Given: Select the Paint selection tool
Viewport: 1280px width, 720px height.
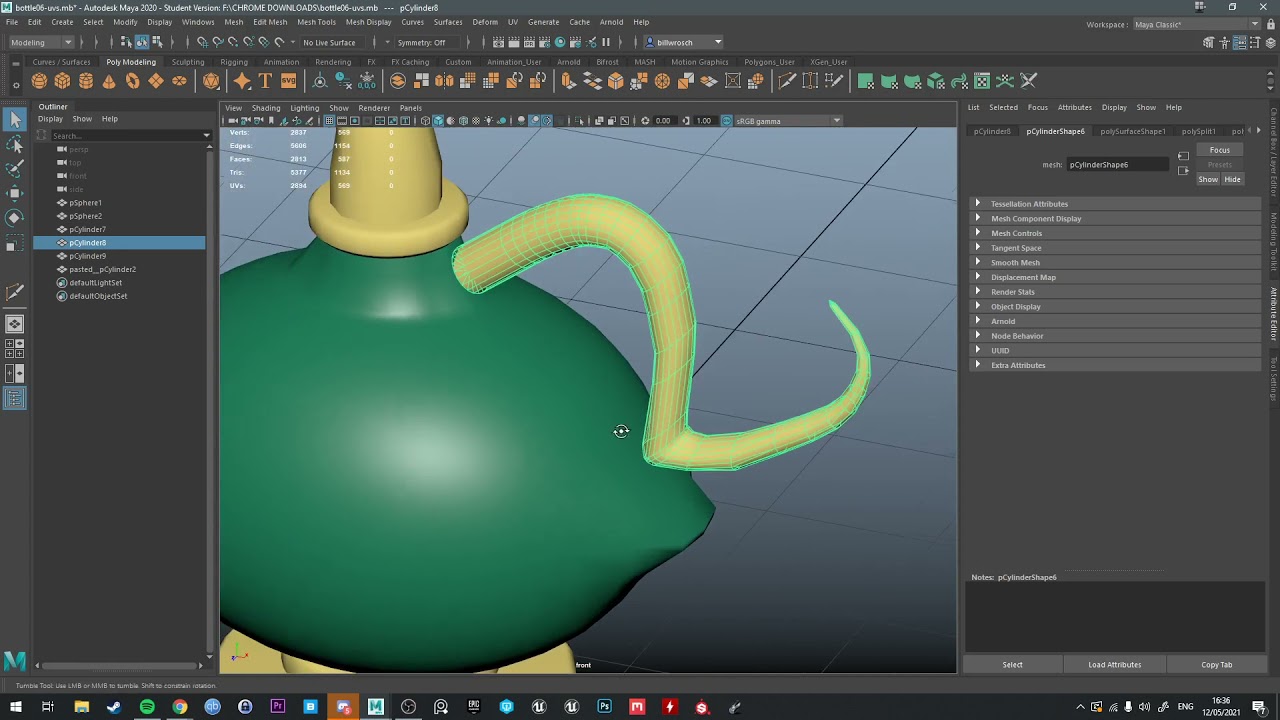Looking at the screenshot, I should click(15, 169).
